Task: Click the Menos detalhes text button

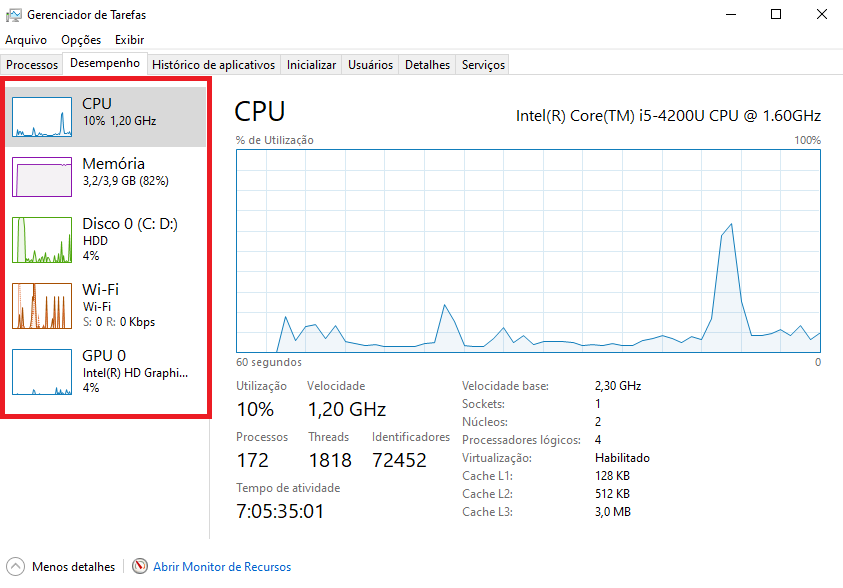Action: click(x=74, y=567)
